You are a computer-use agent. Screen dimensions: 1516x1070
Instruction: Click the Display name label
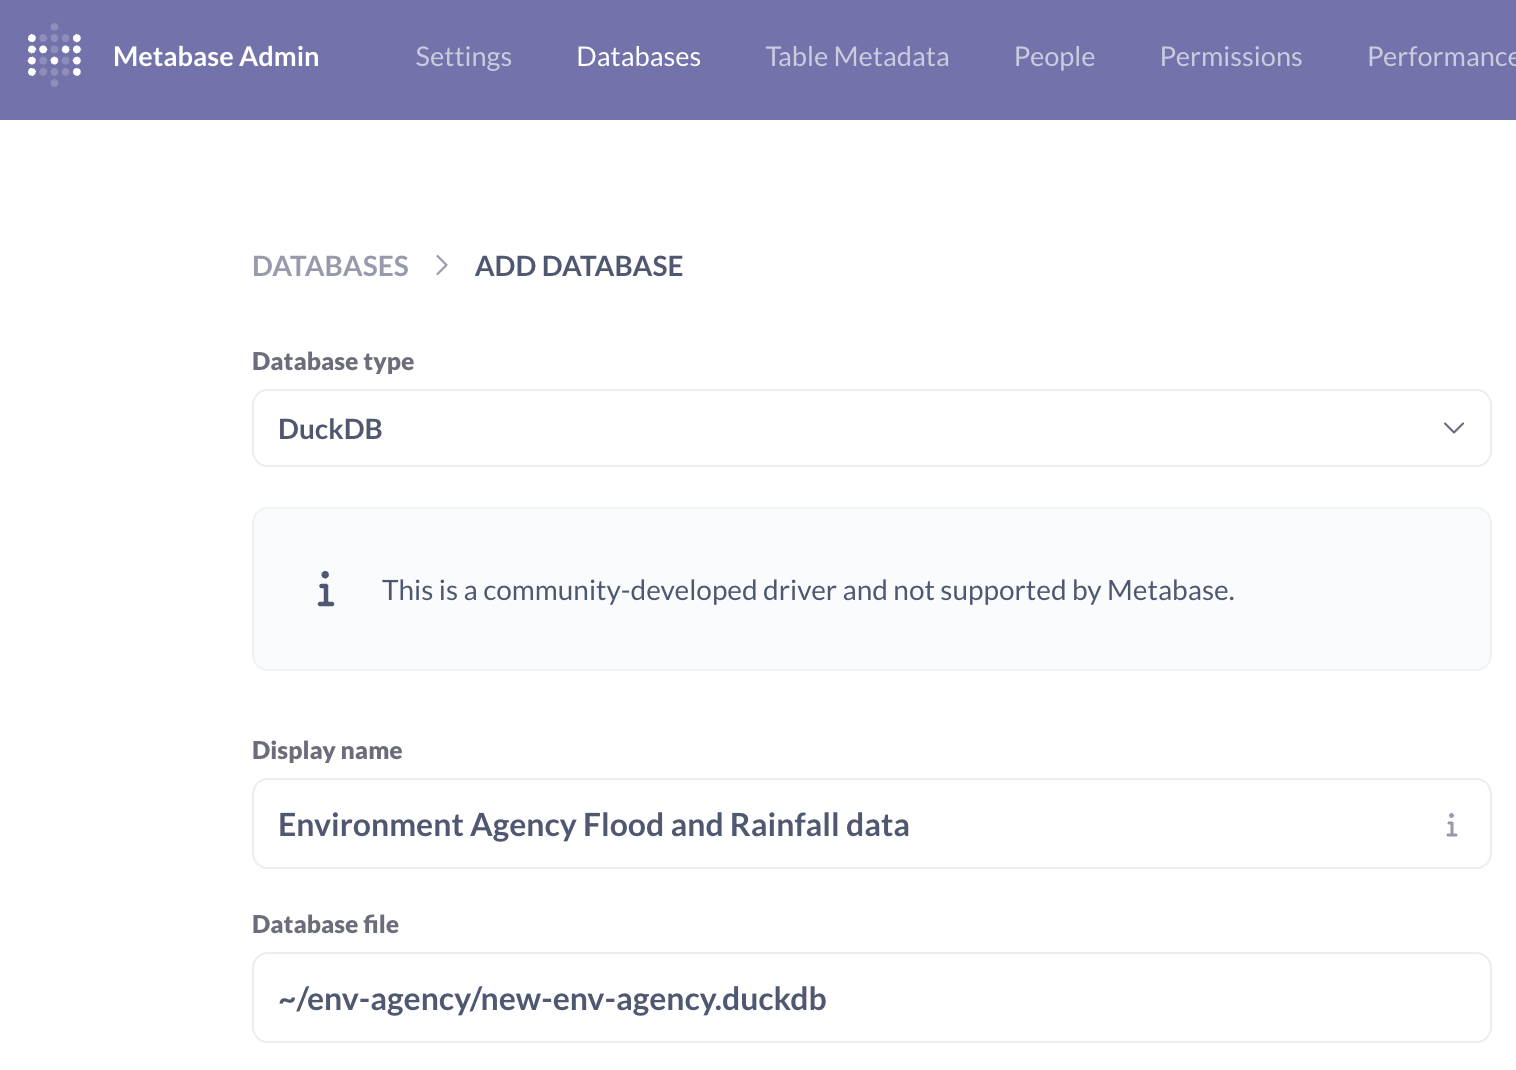tap(327, 750)
